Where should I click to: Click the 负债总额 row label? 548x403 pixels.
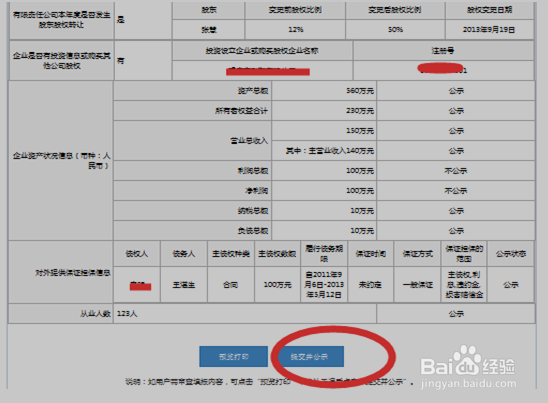point(253,231)
